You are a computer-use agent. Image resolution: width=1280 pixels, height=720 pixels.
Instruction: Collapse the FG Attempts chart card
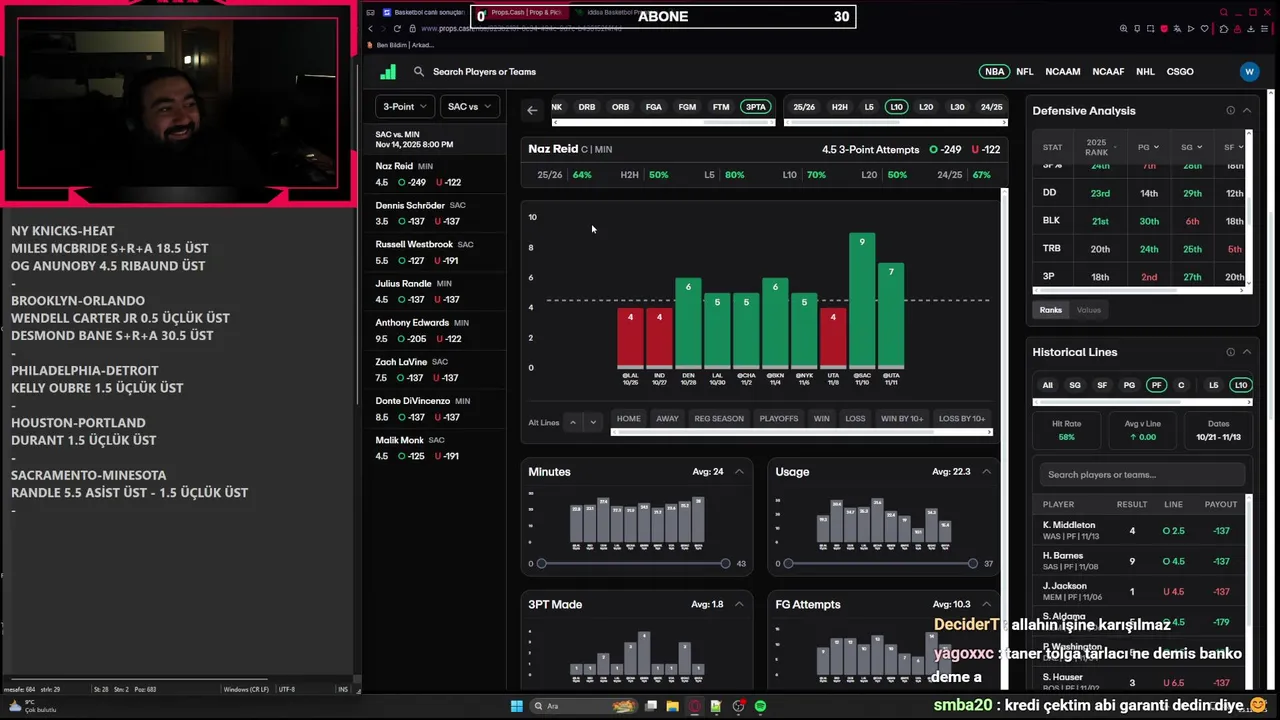(x=986, y=604)
